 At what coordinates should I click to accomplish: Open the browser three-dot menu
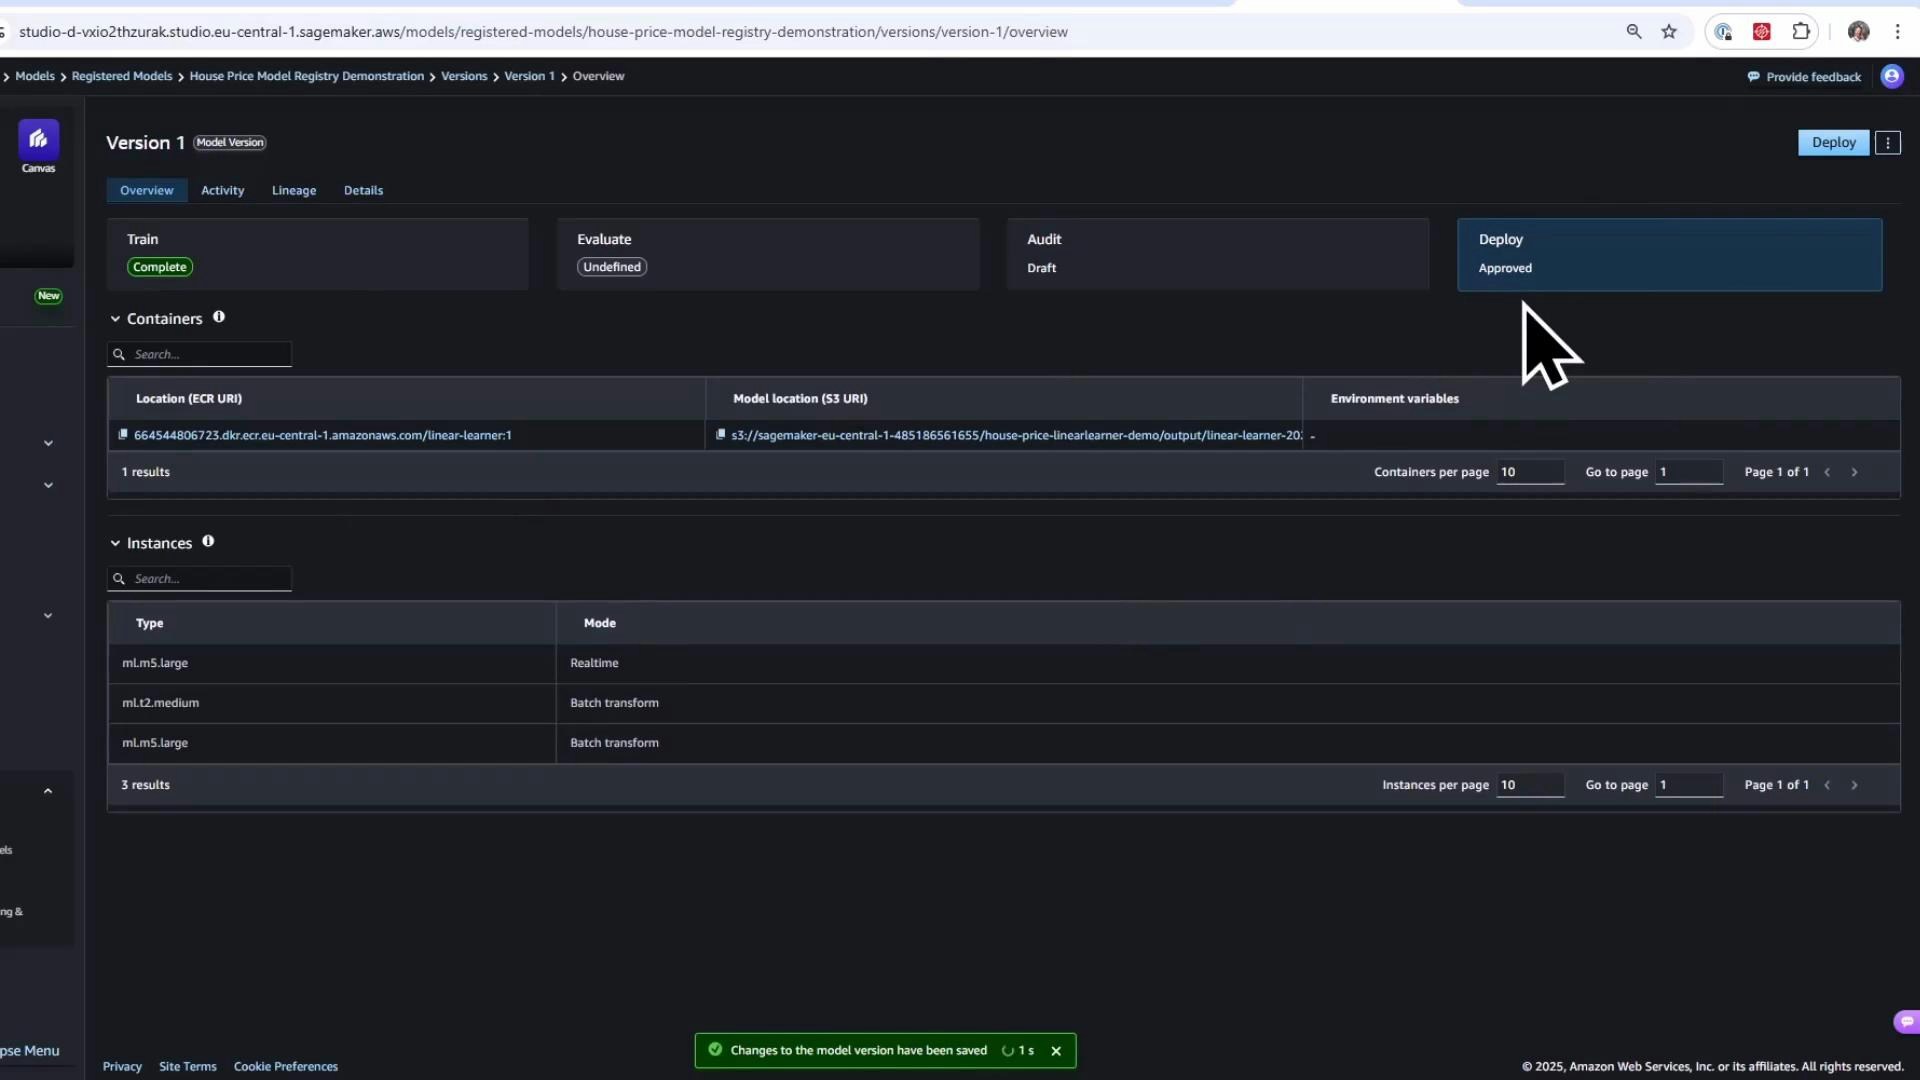click(x=1897, y=32)
